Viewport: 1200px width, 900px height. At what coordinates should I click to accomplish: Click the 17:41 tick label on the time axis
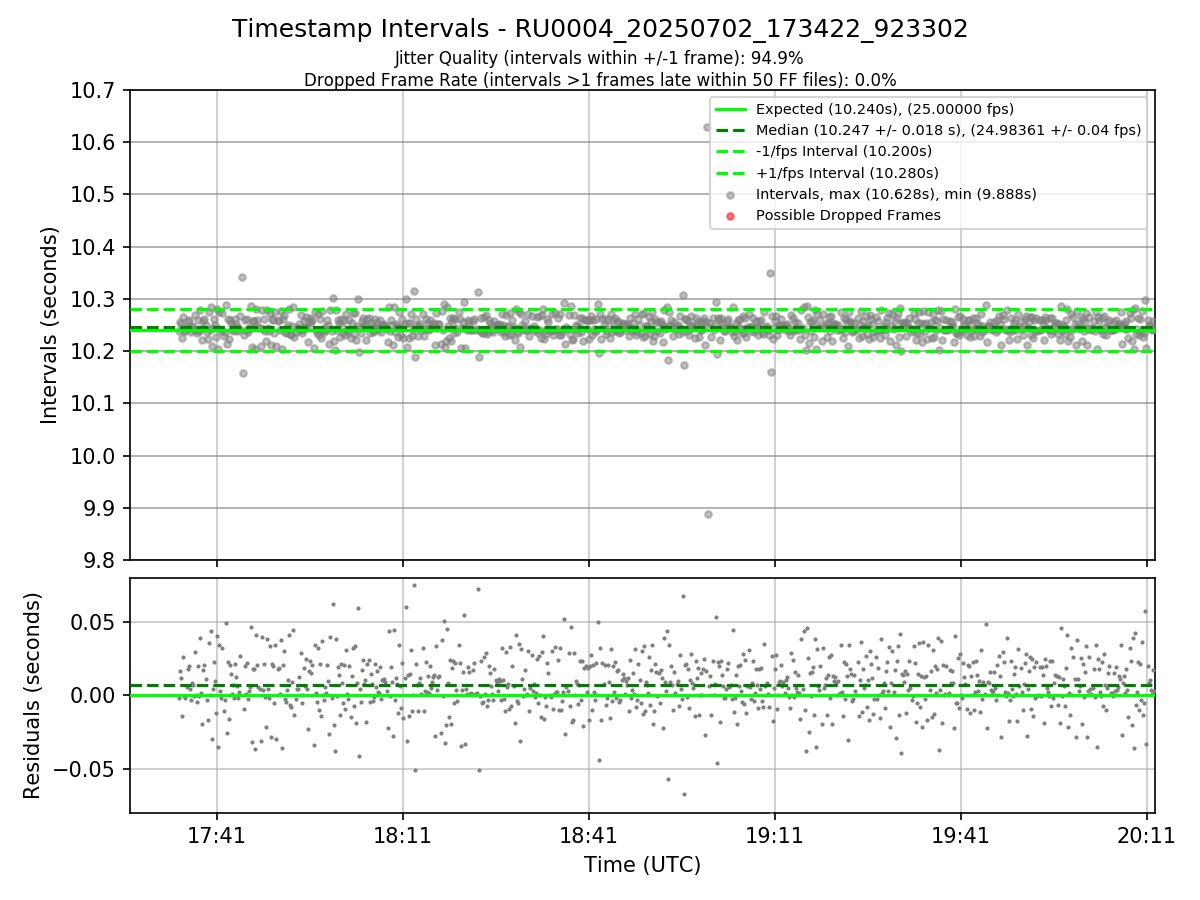click(216, 834)
